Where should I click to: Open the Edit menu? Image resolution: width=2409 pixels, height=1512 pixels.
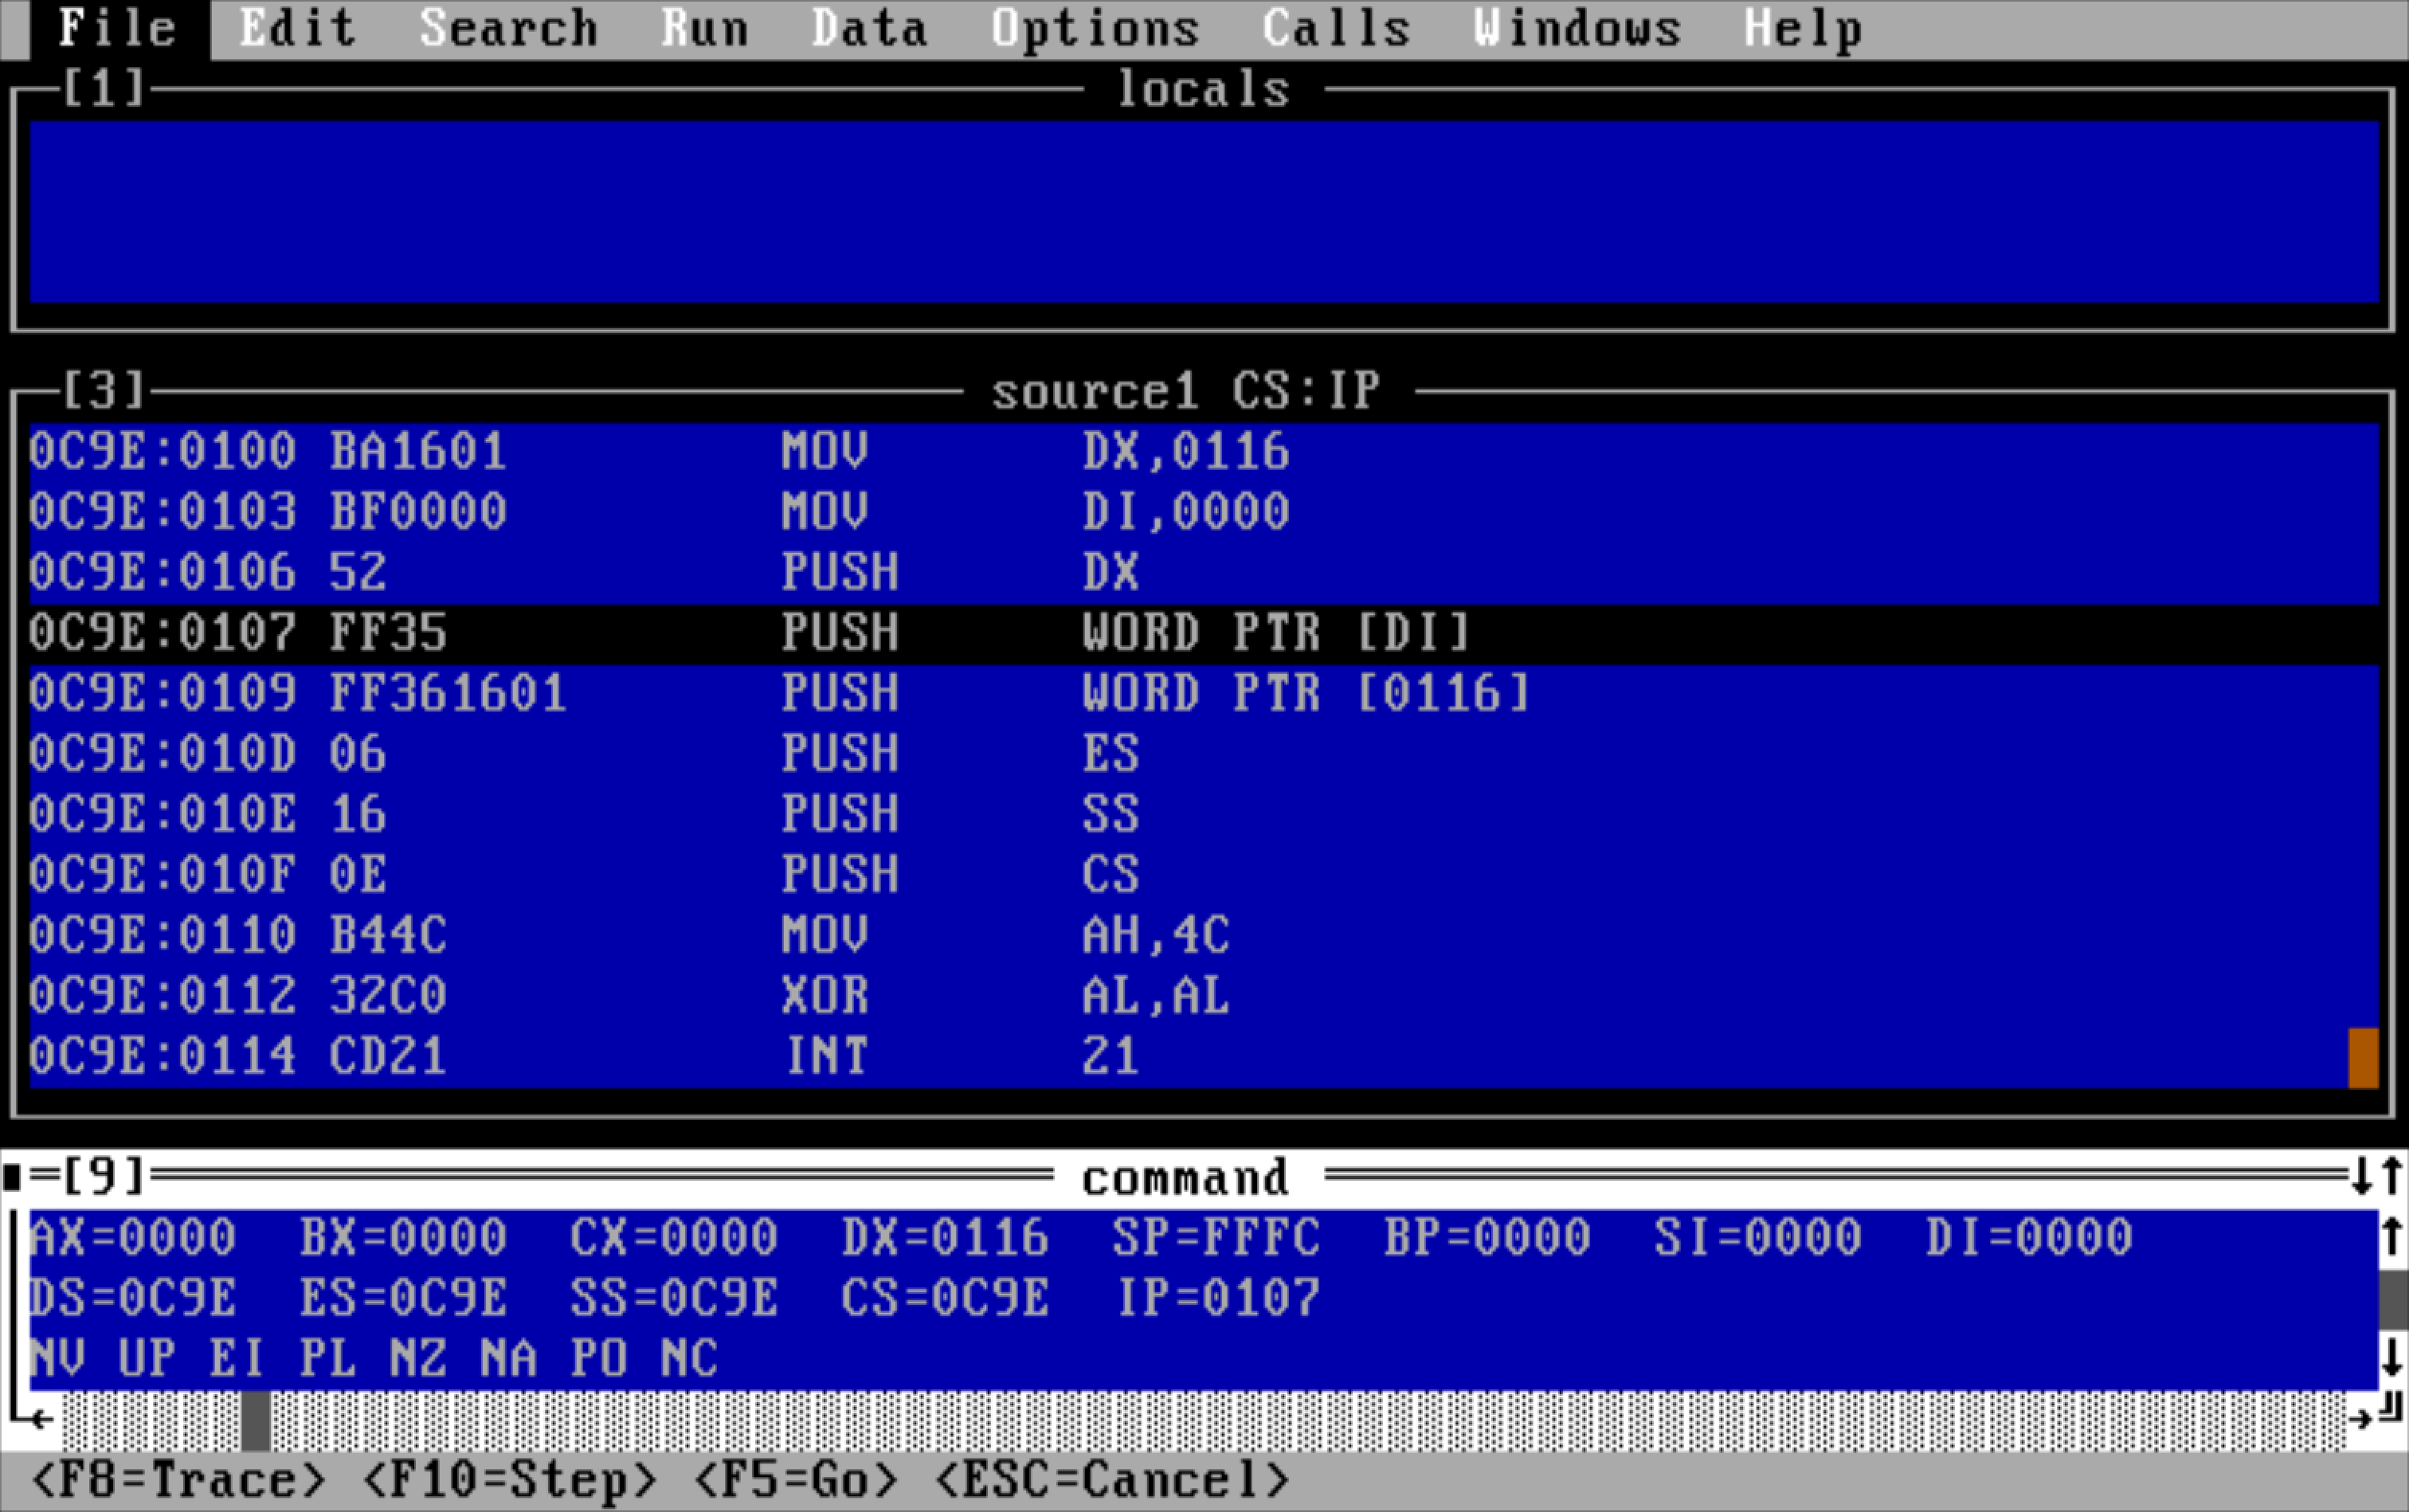point(297,28)
